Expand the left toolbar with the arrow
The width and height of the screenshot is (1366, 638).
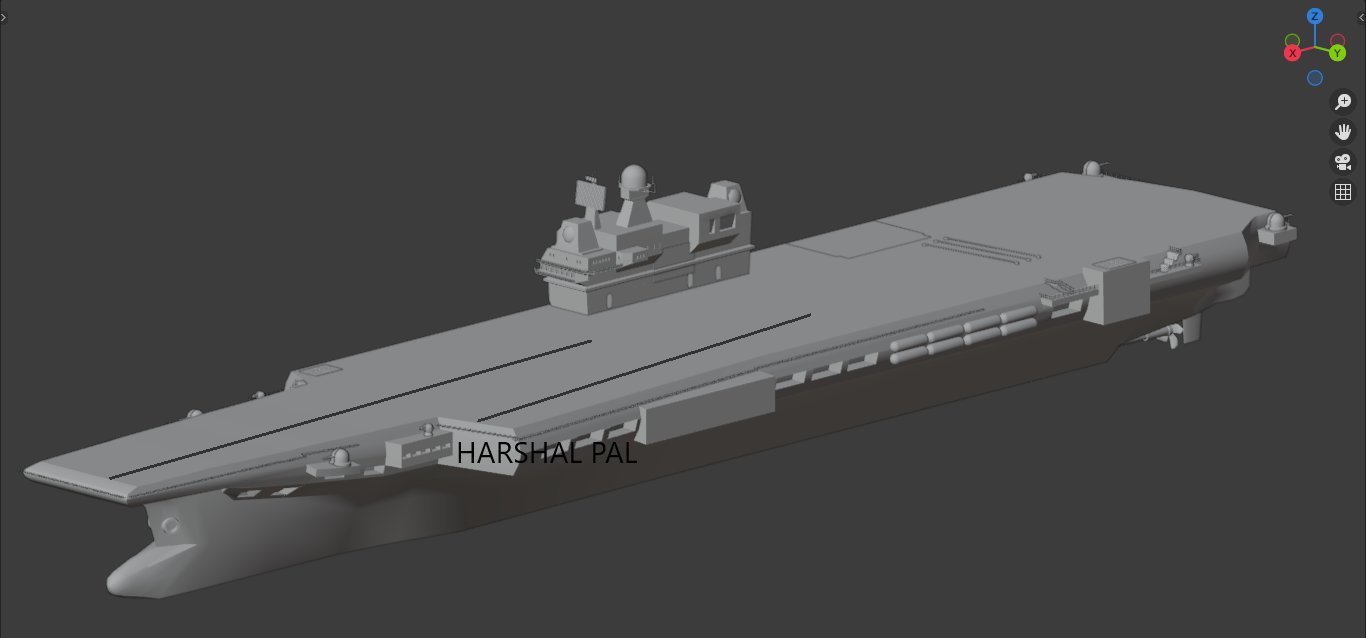(x=4, y=17)
